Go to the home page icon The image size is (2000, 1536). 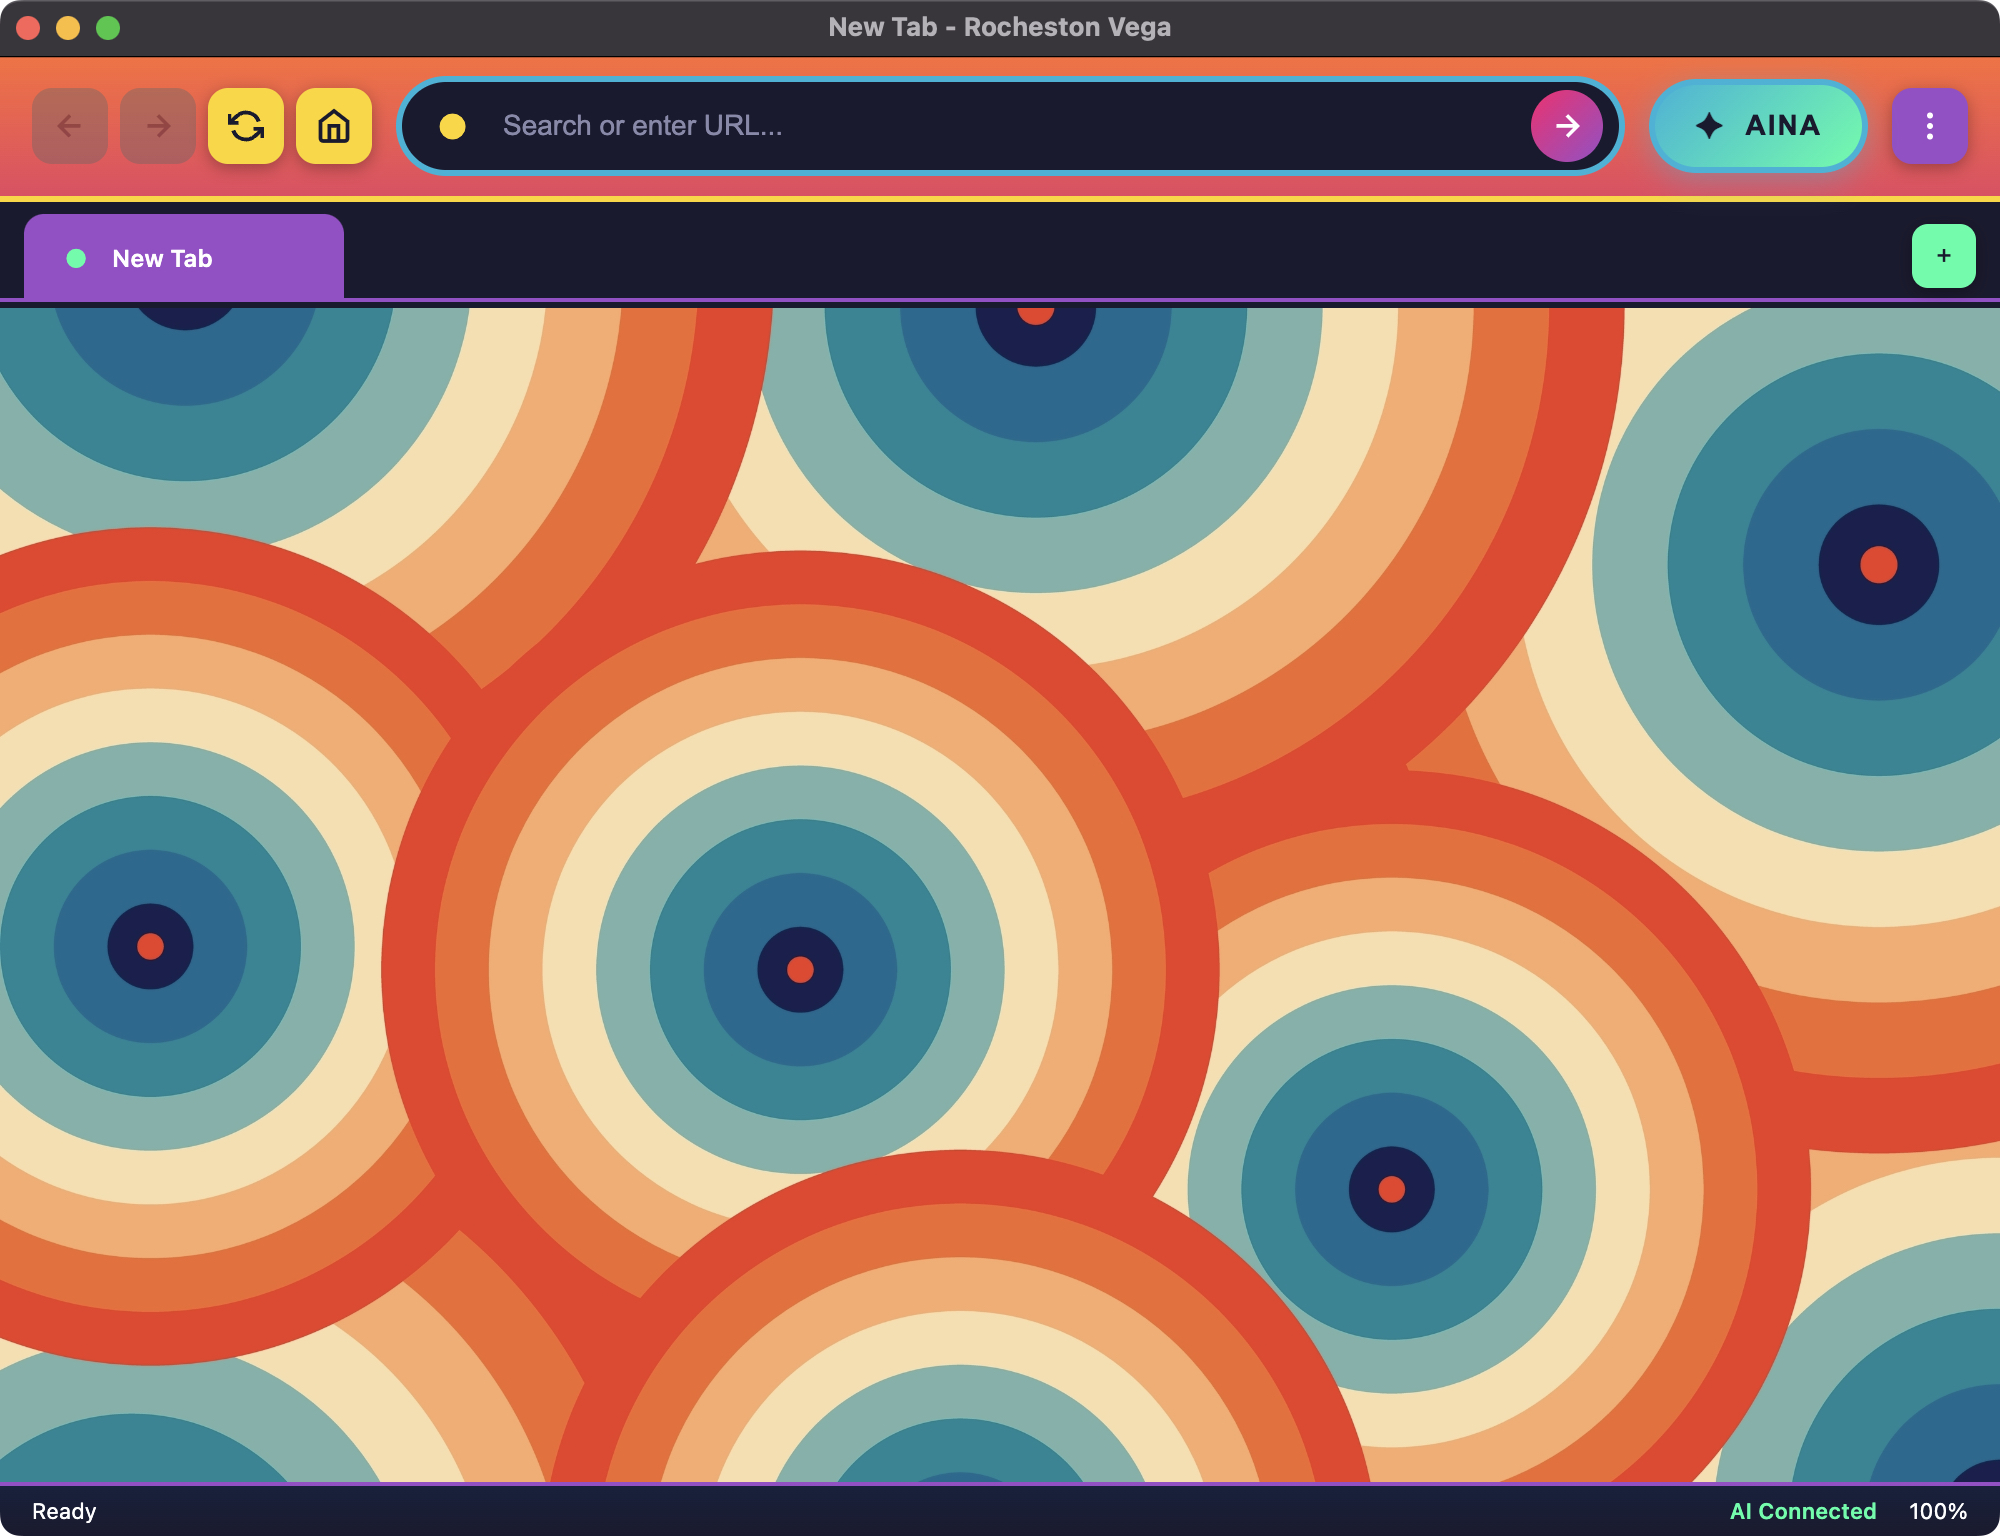pyautogui.click(x=334, y=126)
